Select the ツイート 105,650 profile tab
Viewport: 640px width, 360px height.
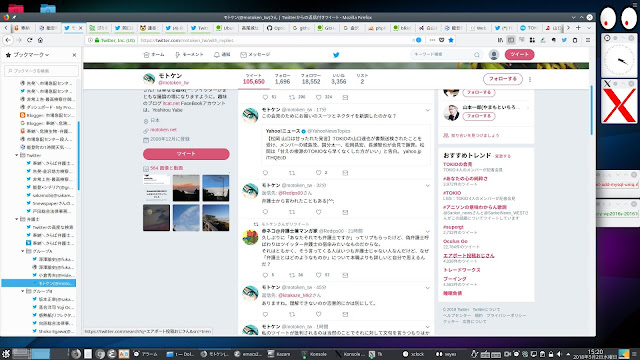coord(253,79)
